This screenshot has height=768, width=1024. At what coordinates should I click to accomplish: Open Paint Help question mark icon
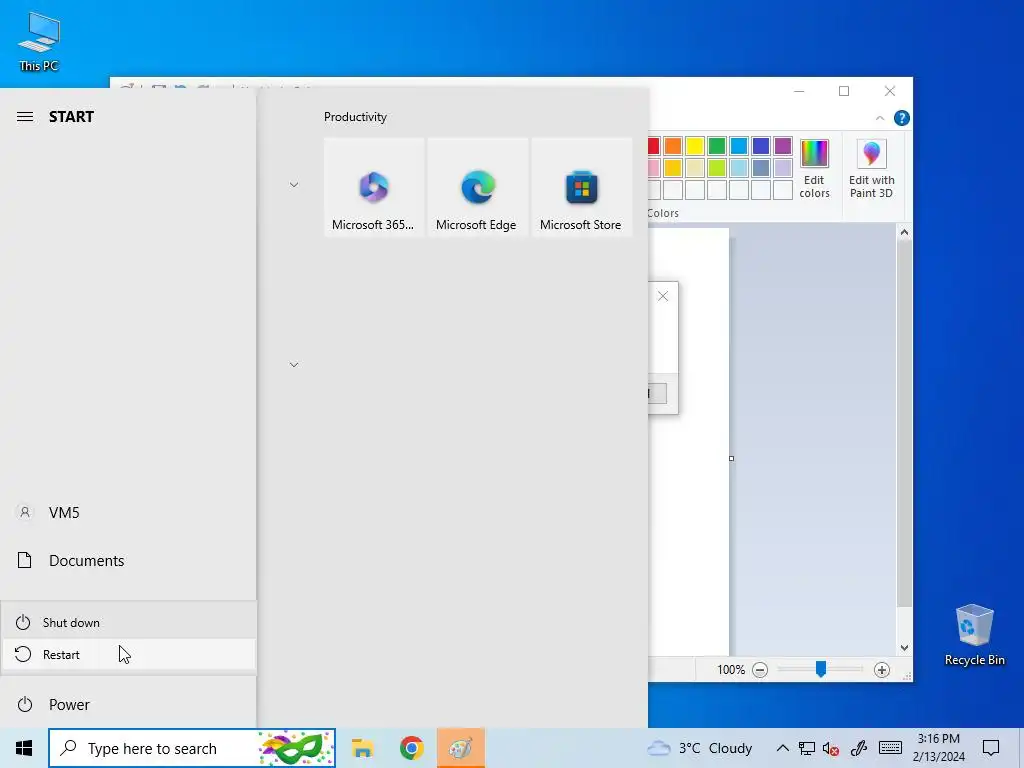click(x=902, y=118)
